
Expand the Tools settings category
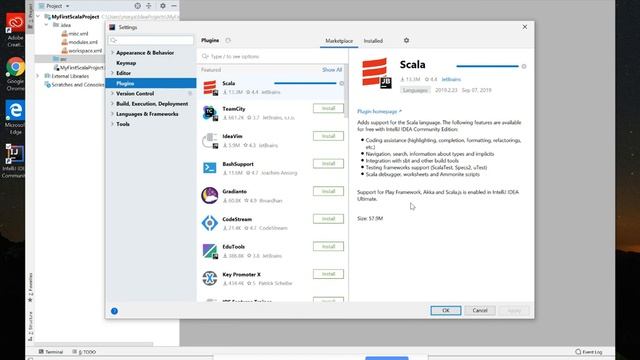pyautogui.click(x=113, y=124)
